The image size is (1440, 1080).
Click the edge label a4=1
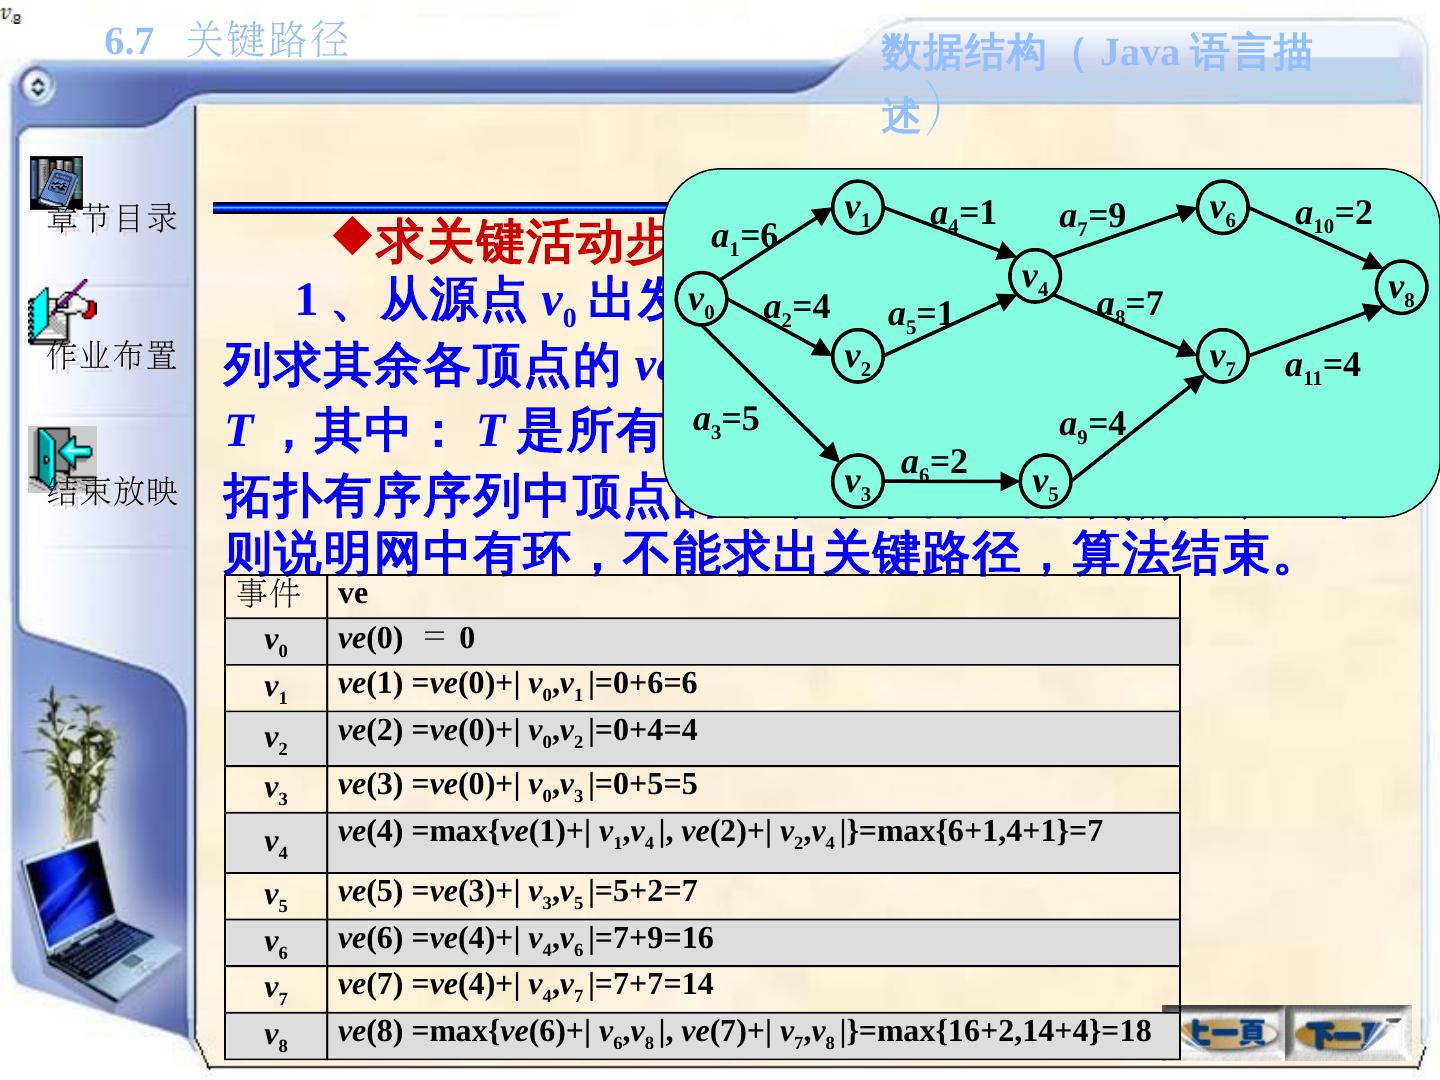pyautogui.click(x=963, y=214)
